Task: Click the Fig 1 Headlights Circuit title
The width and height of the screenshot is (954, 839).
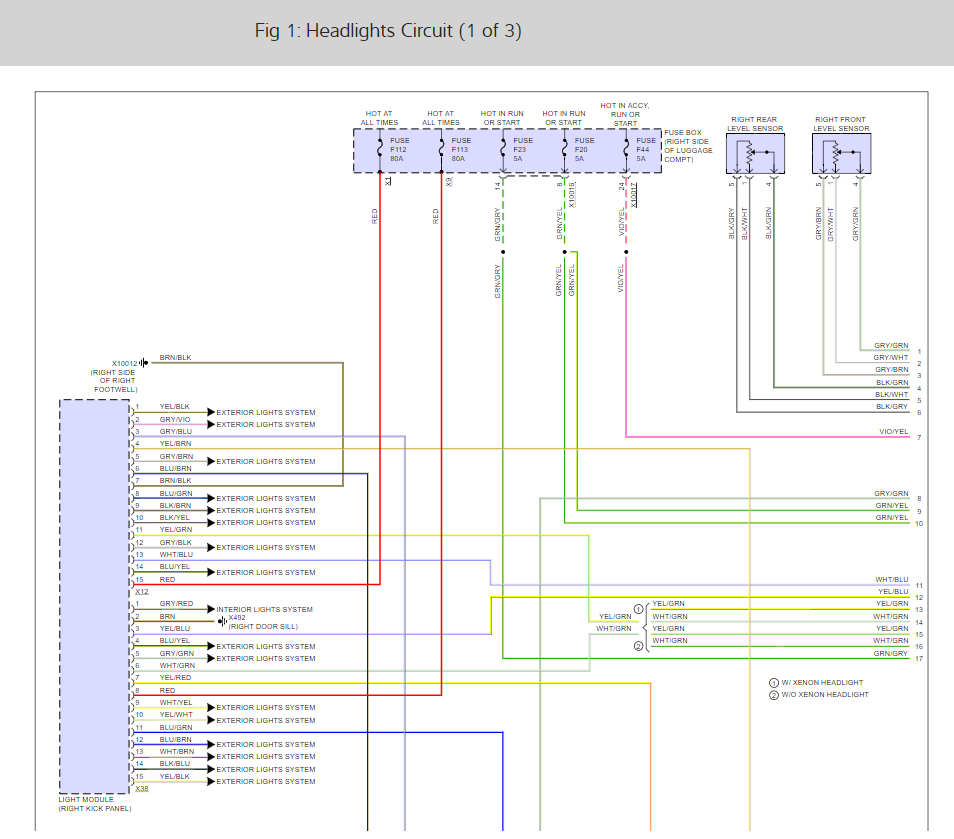Action: click(x=388, y=30)
